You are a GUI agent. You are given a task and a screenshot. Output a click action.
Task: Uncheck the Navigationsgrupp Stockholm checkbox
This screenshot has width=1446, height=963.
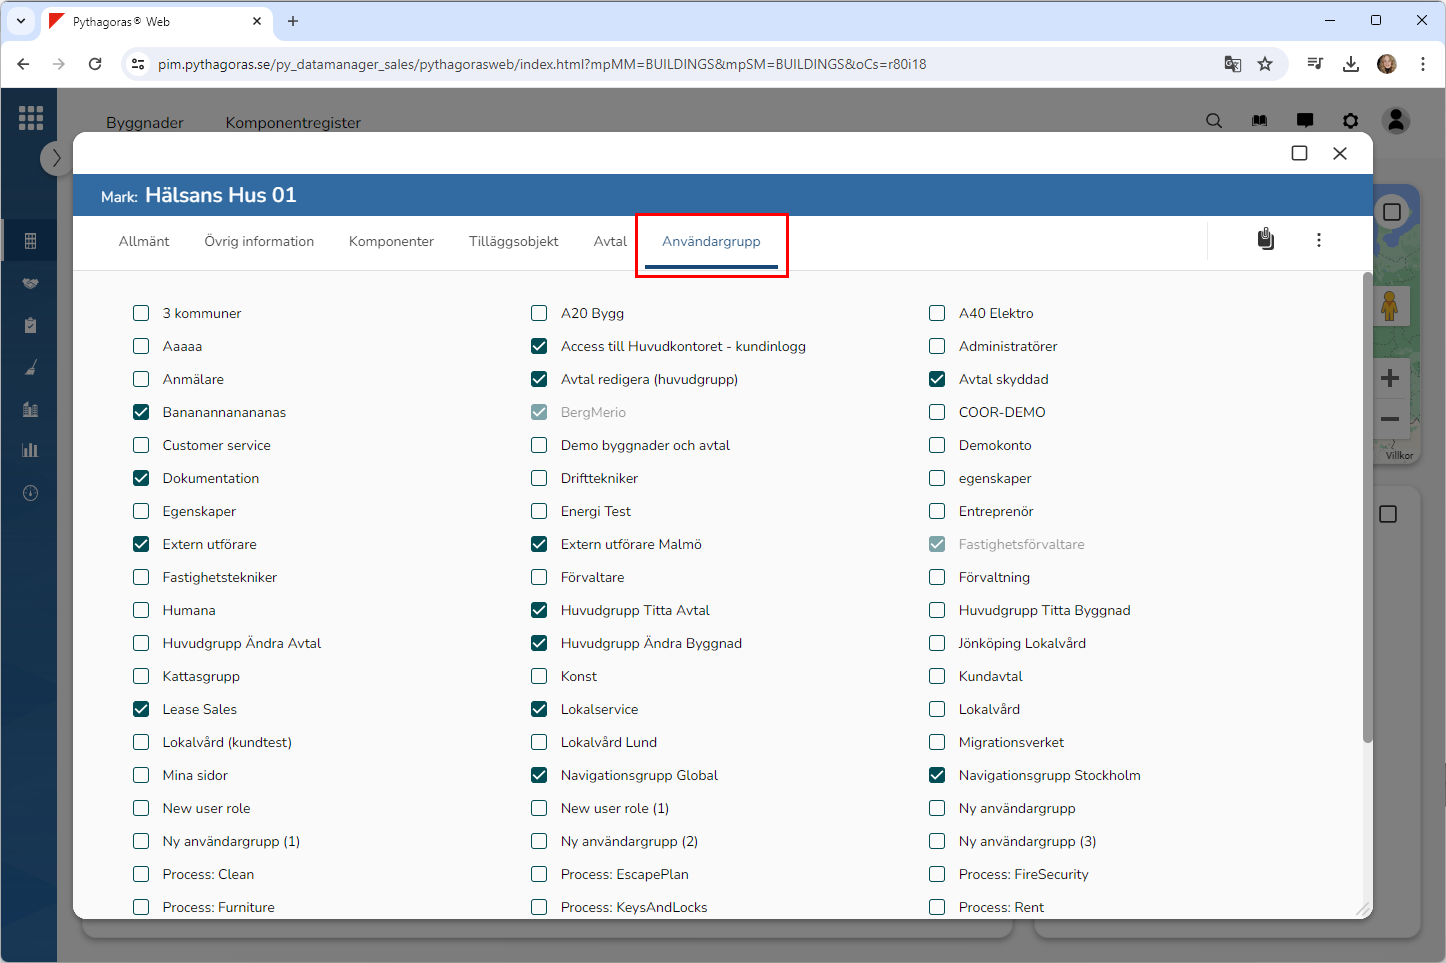[x=937, y=775]
